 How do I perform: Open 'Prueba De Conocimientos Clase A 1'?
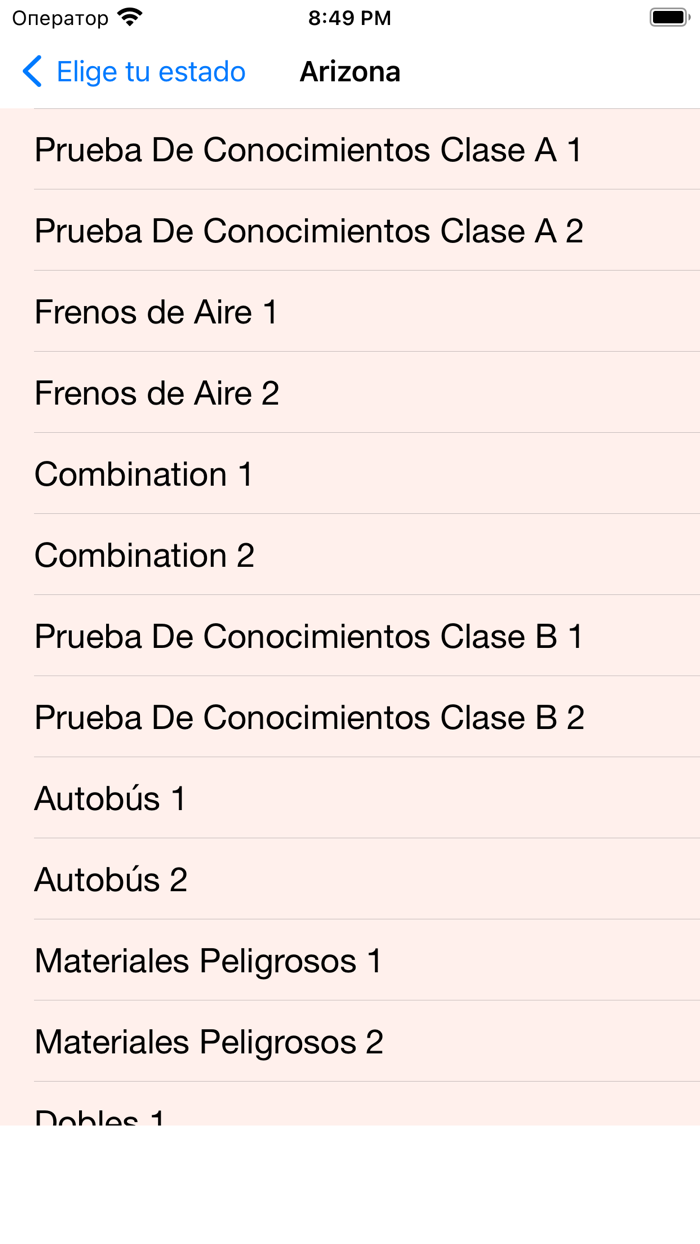pos(309,149)
